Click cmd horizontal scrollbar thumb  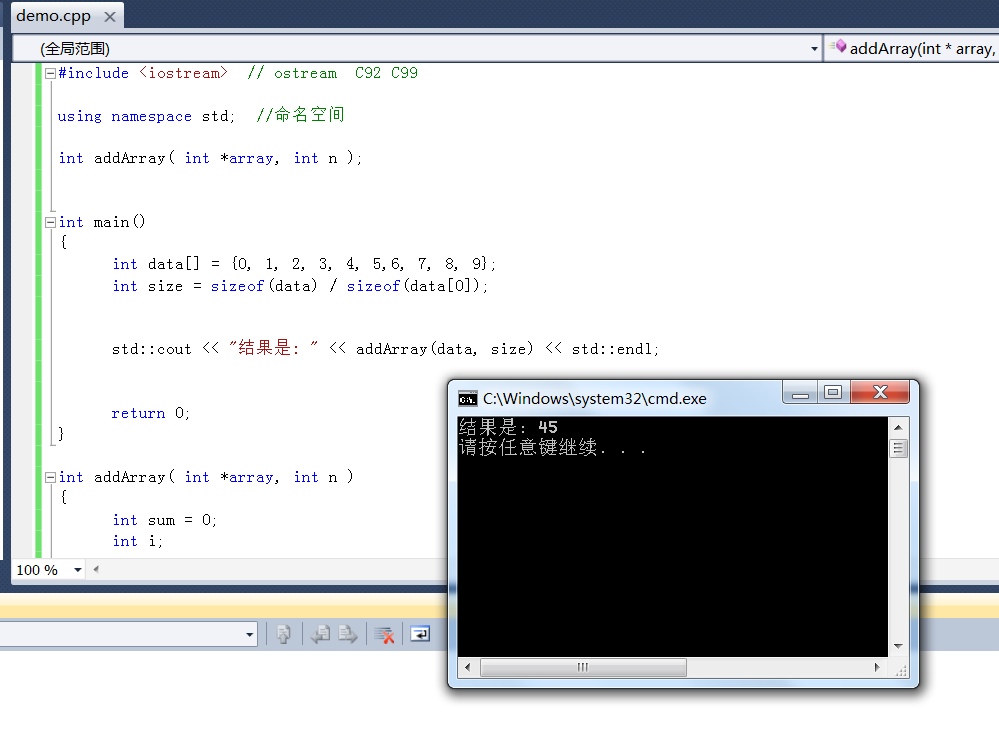tap(583, 668)
